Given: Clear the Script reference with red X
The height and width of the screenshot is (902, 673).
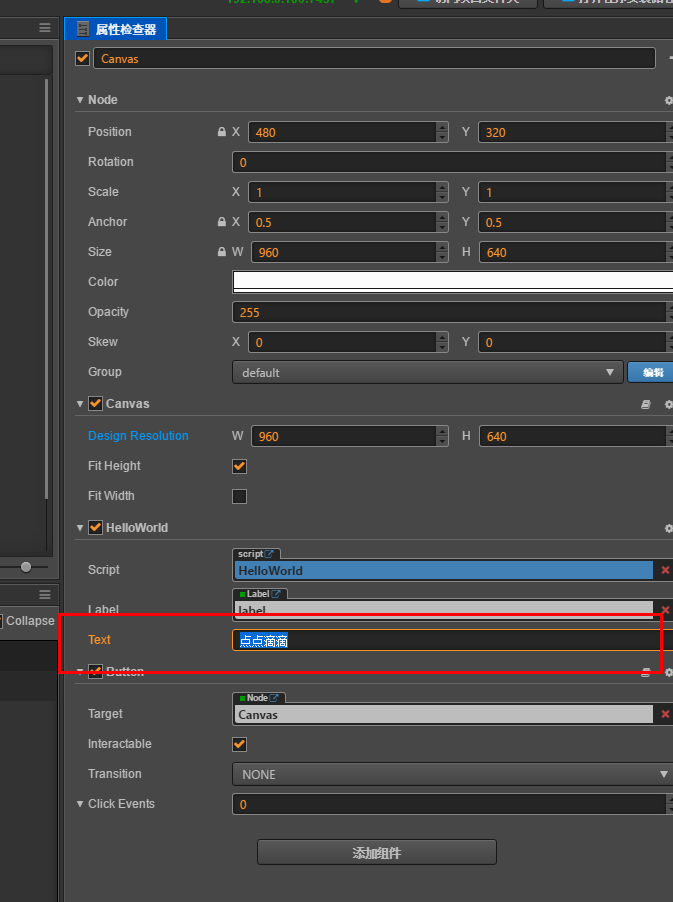Looking at the screenshot, I should (665, 570).
